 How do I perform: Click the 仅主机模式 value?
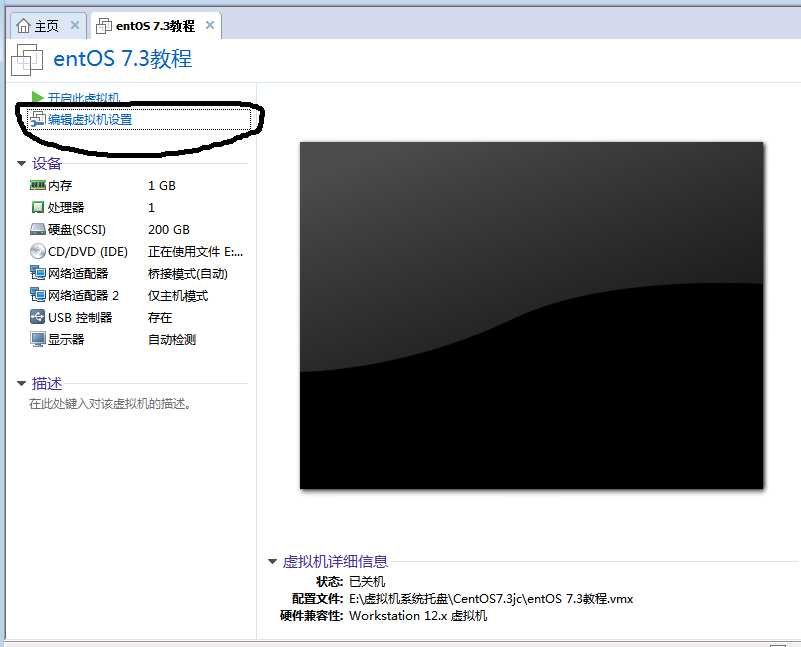[178, 296]
